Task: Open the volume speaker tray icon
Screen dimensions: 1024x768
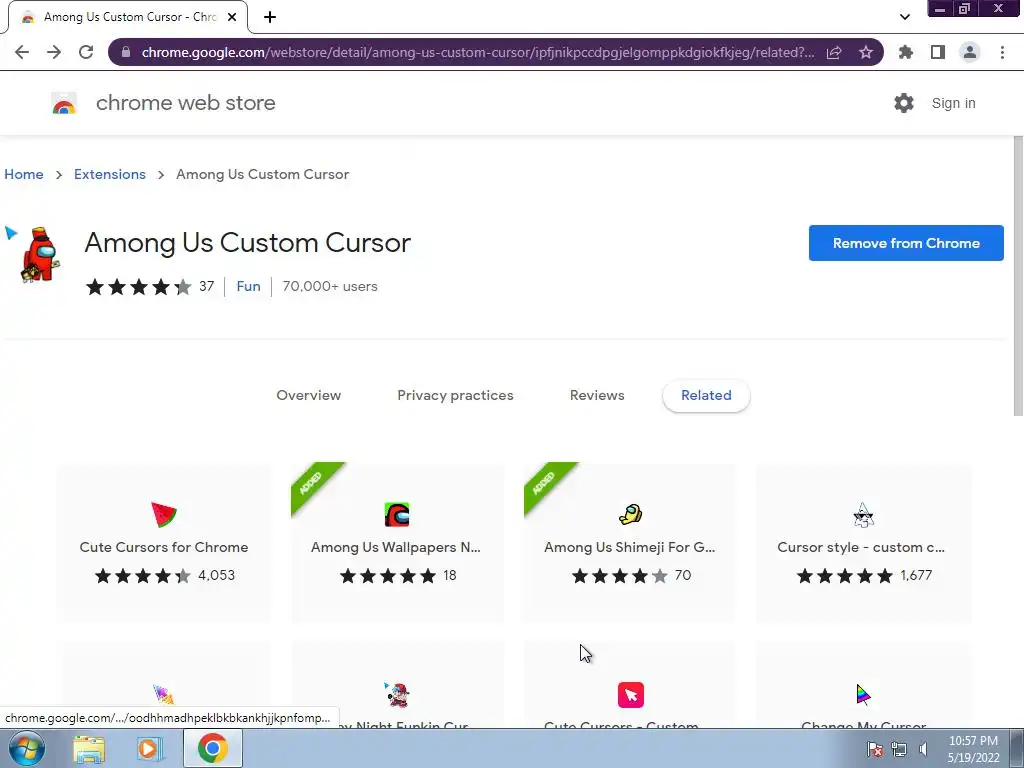Action: (x=923, y=749)
